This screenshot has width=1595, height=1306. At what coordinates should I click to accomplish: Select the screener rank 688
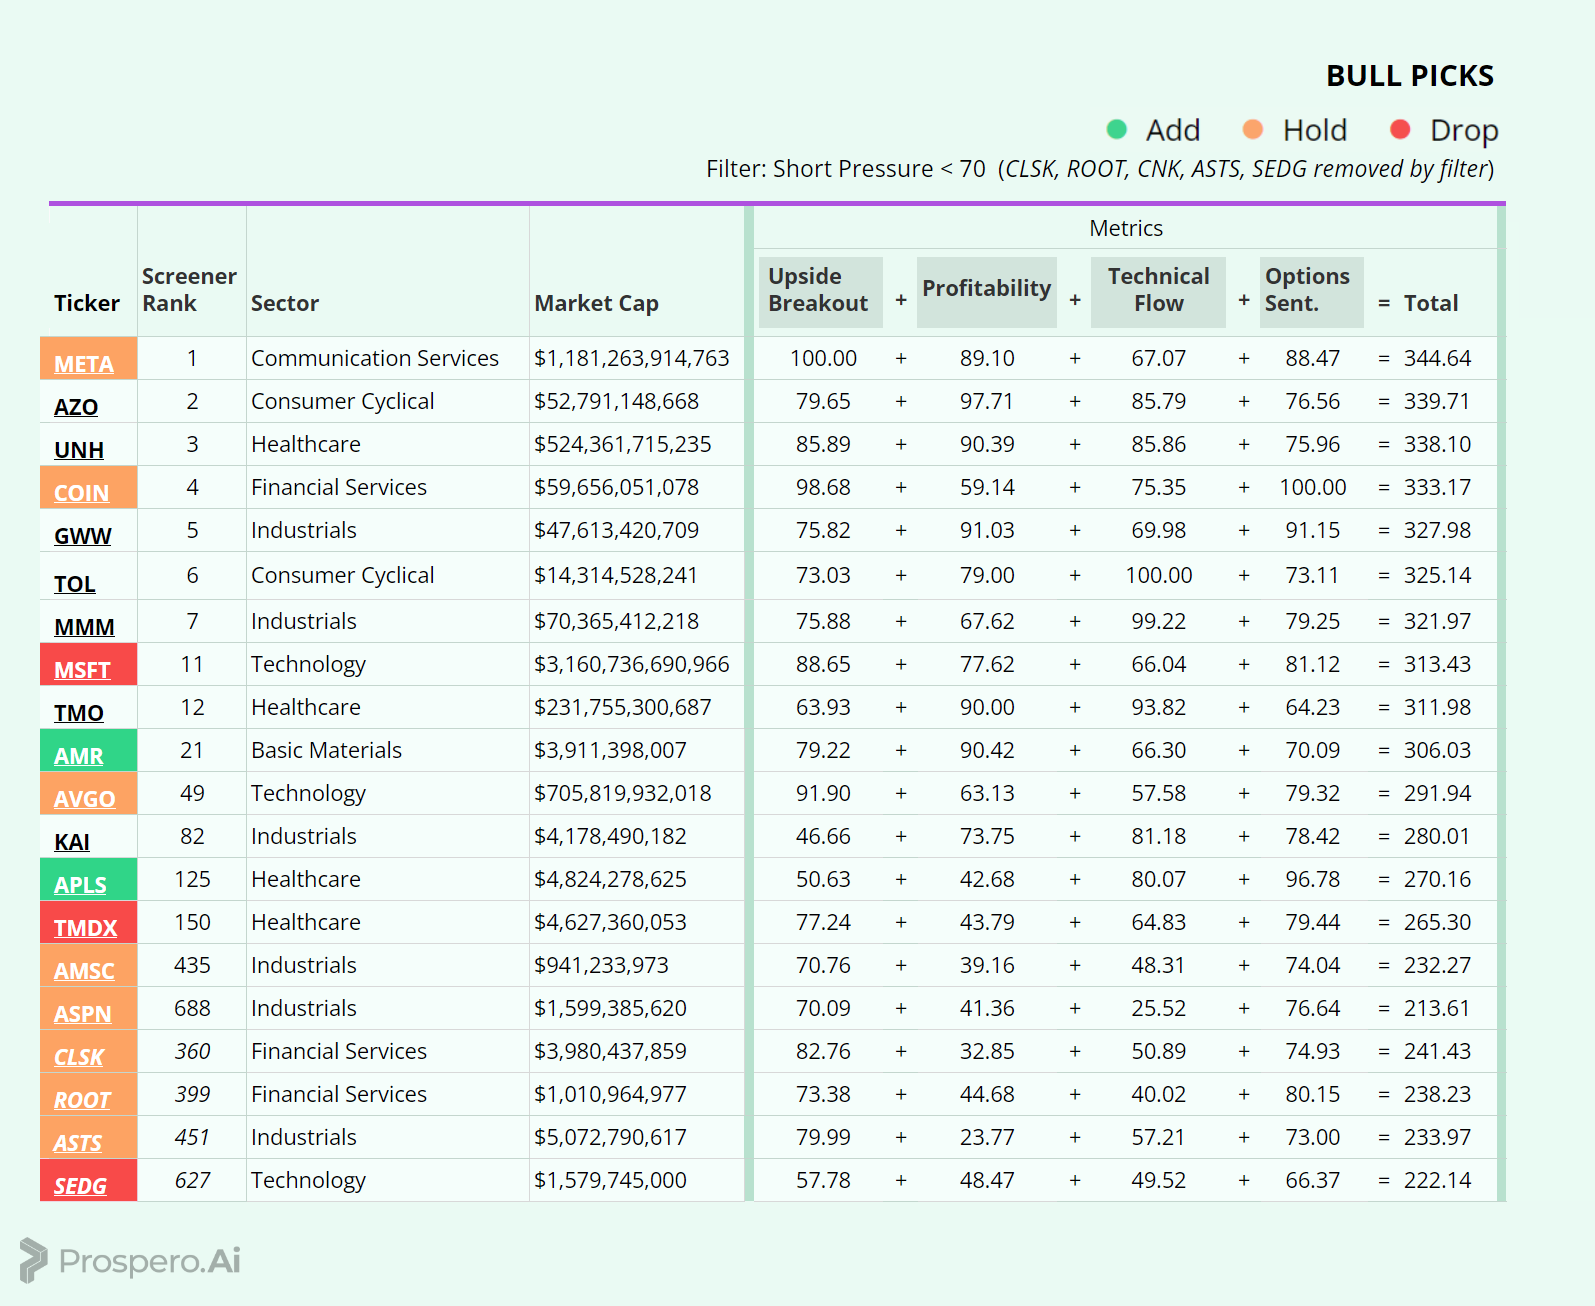192,1008
